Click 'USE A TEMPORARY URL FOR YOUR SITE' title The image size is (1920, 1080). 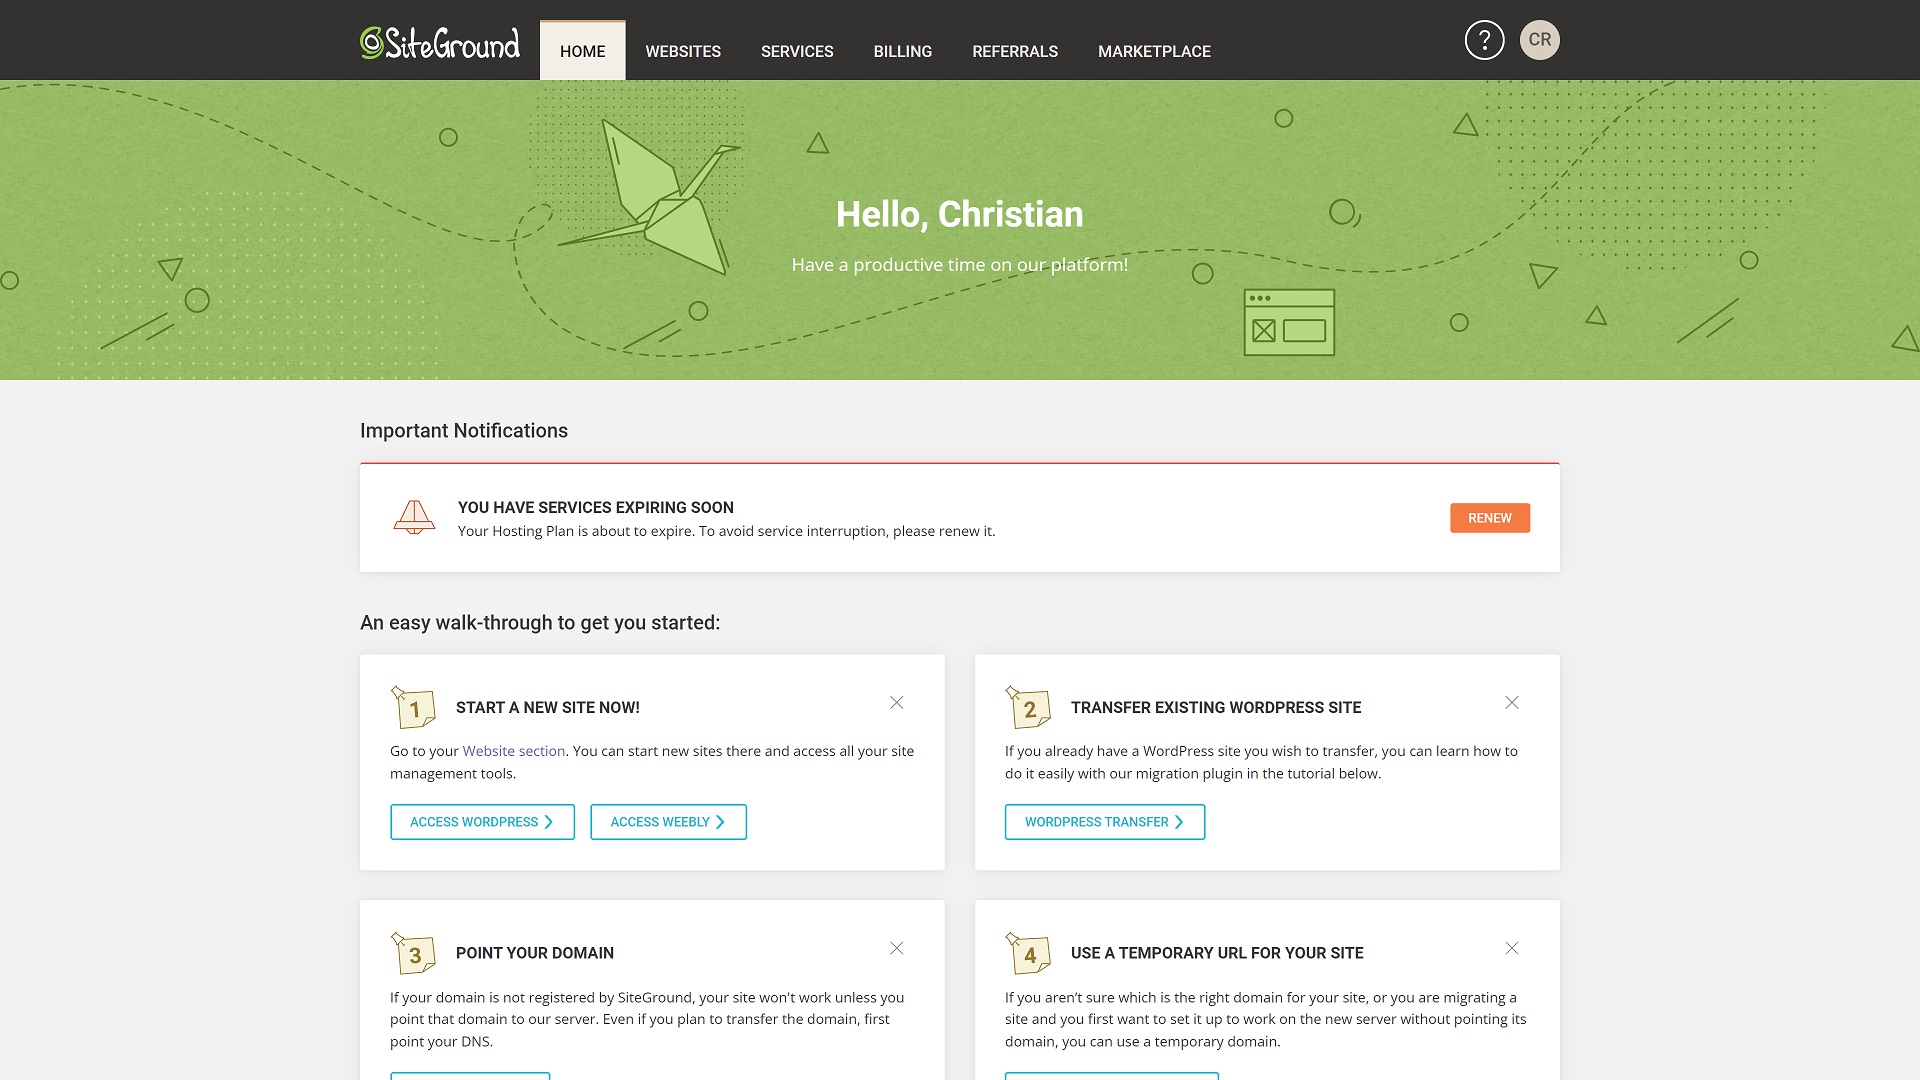click(x=1217, y=954)
